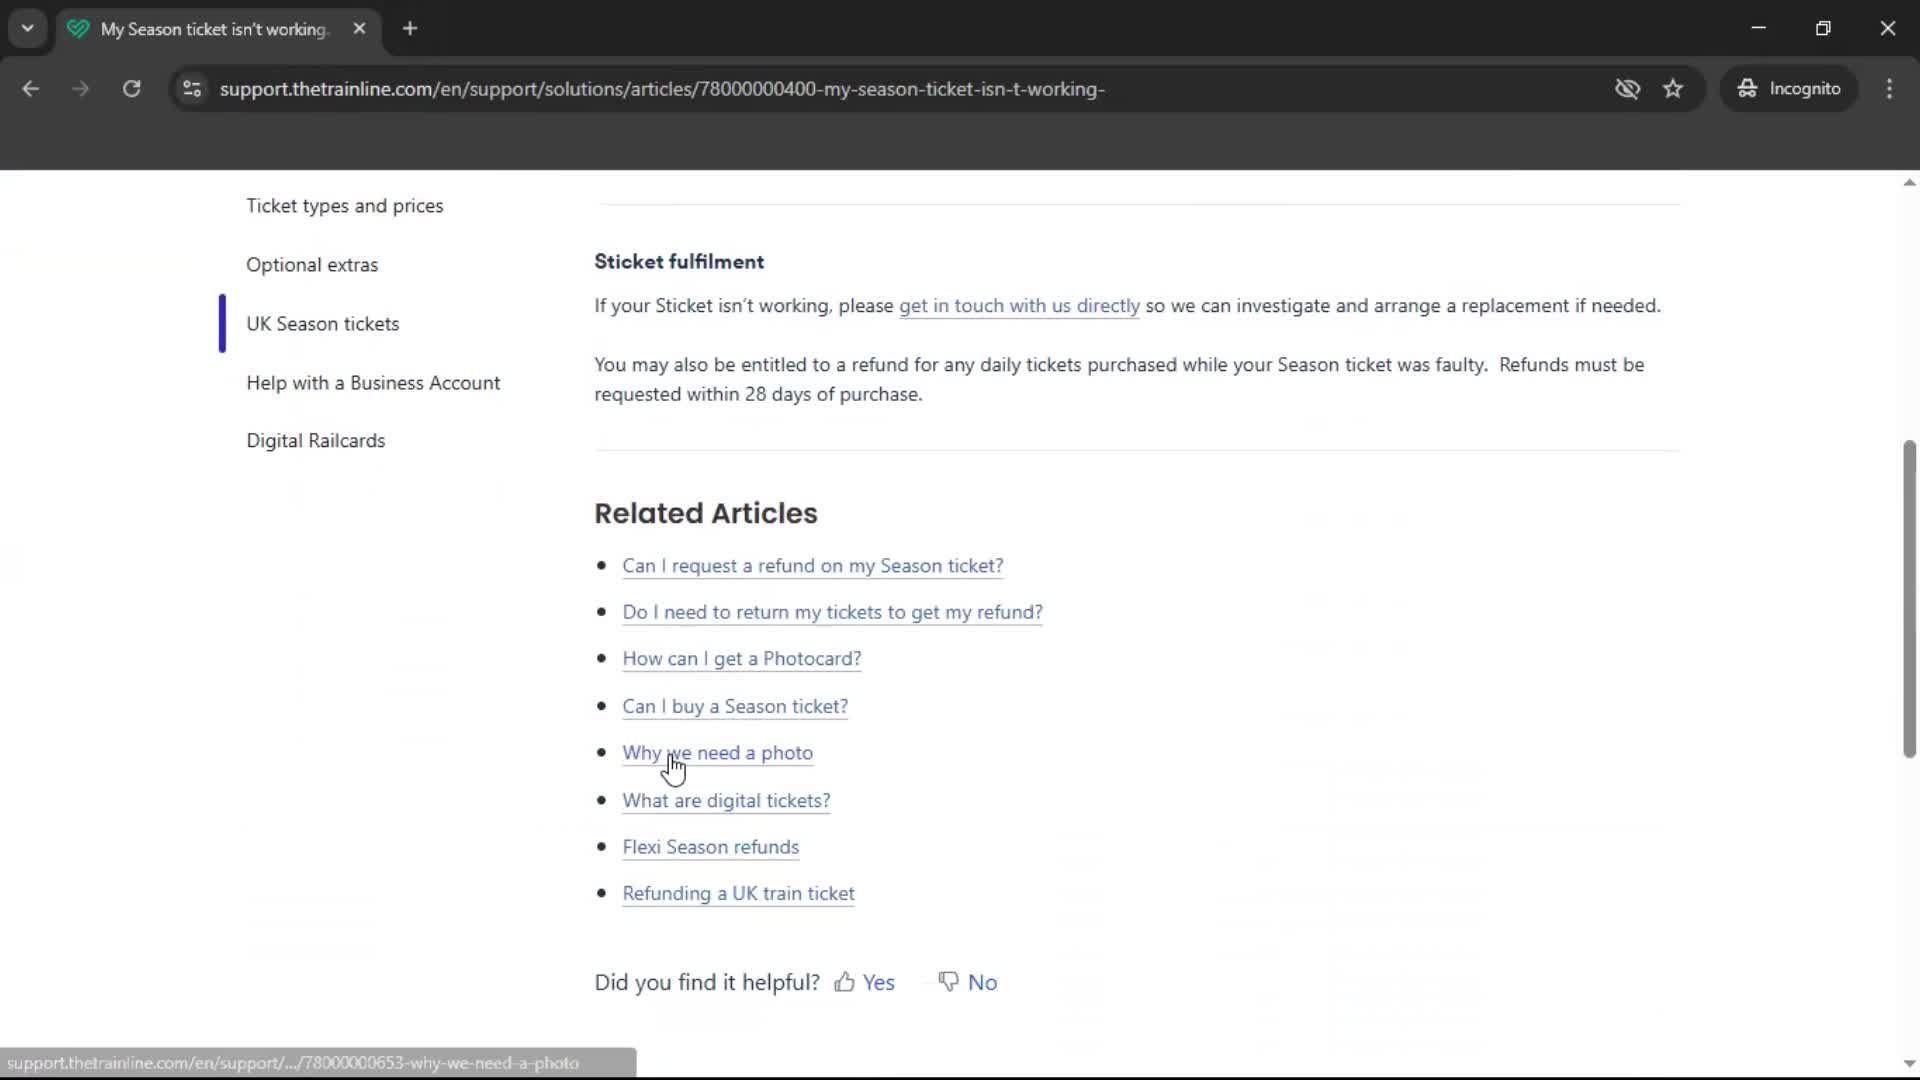
Task: Click the third-party cookies blocked icon
Action: pos(1628,88)
